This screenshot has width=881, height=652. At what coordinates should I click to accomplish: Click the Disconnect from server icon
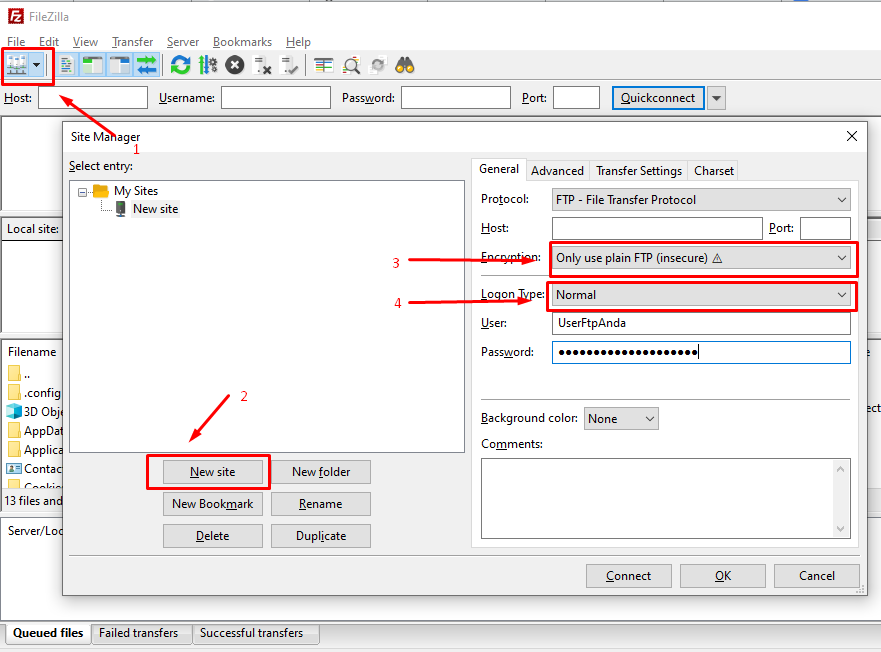coord(262,65)
